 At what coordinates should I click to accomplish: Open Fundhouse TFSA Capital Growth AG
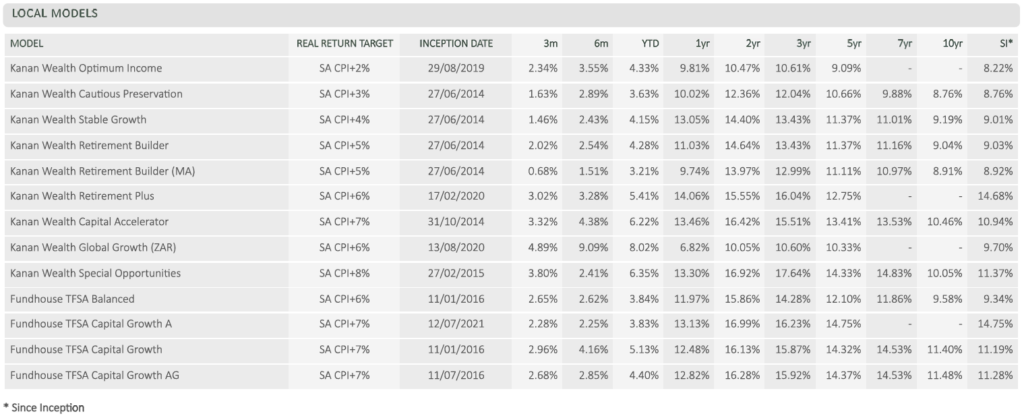pyautogui.click(x=95, y=375)
